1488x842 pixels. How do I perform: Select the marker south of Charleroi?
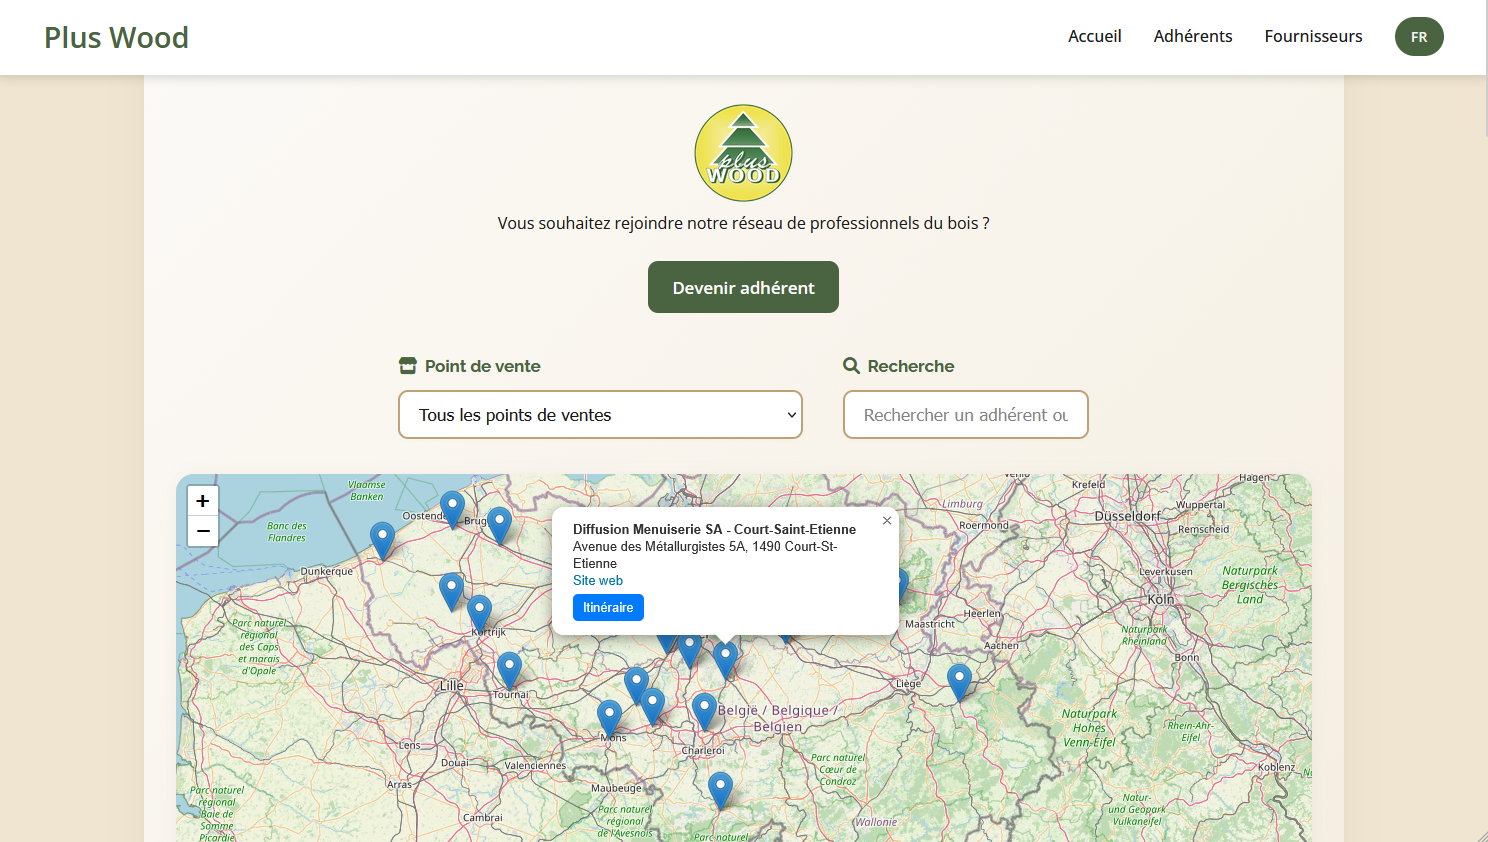click(720, 788)
